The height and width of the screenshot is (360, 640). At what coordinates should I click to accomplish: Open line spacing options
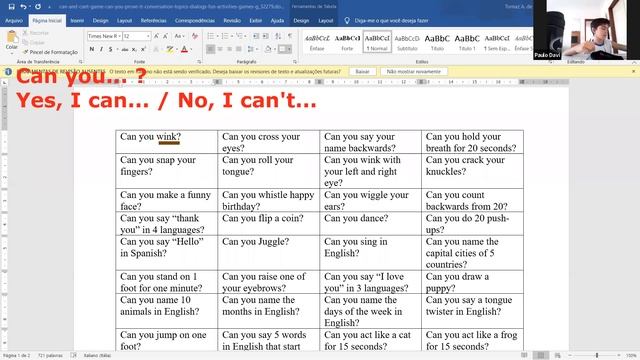(252, 49)
